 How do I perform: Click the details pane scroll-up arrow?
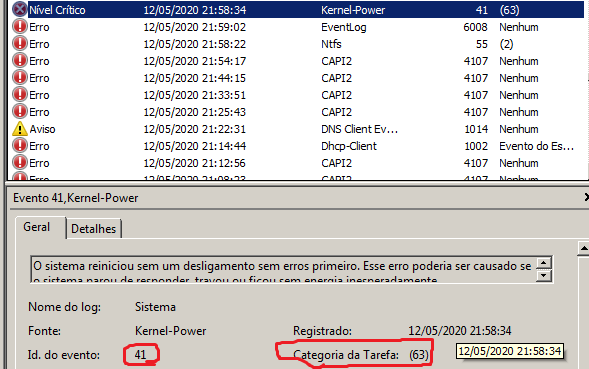tap(584, 248)
